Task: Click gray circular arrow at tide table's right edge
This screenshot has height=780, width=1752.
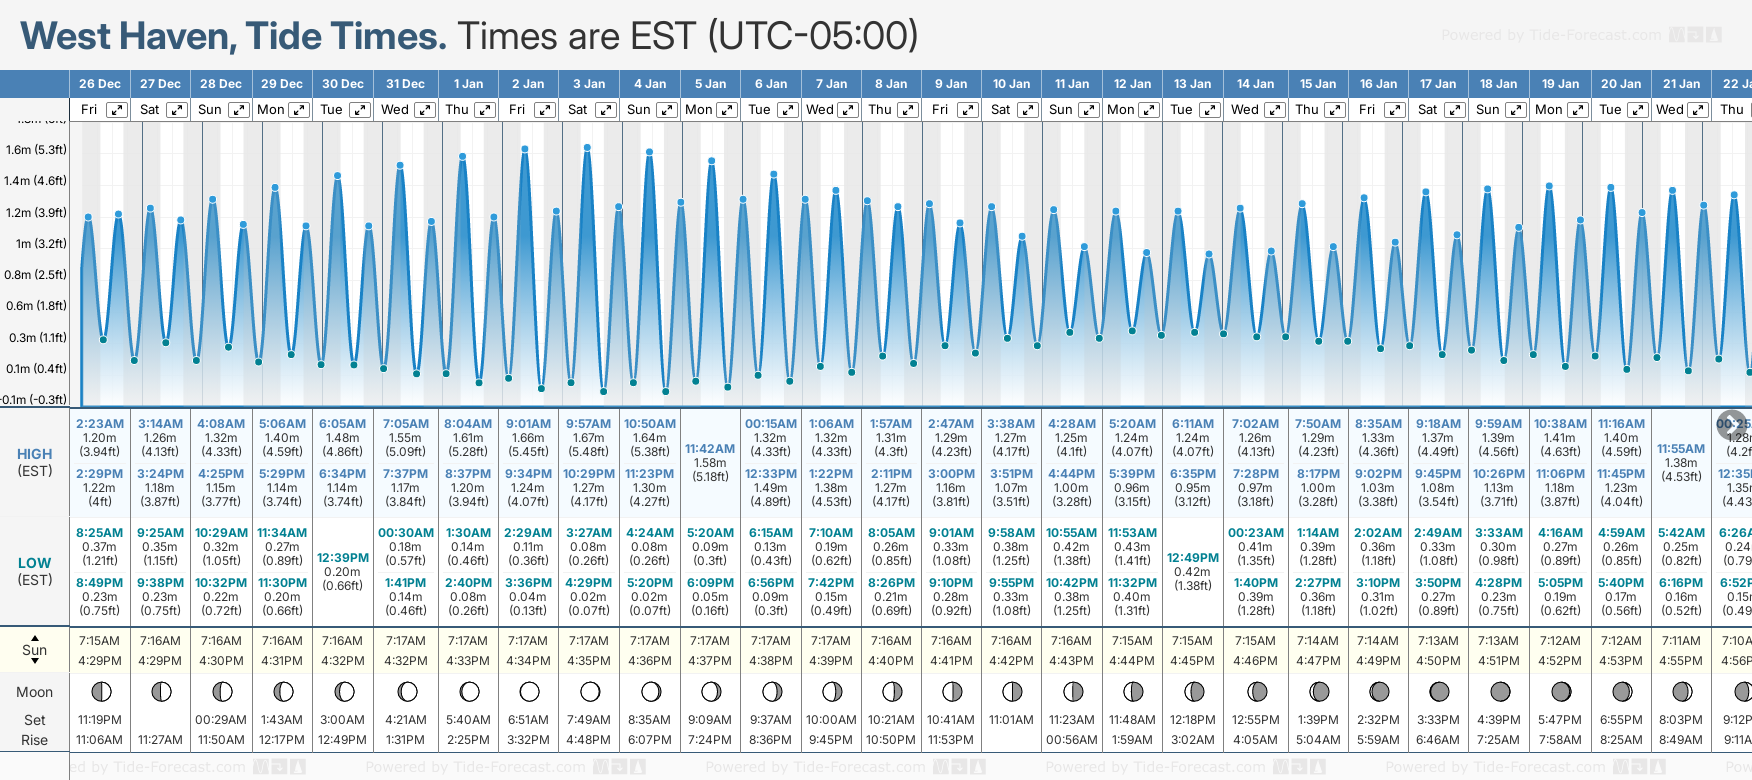Action: coord(1731,423)
